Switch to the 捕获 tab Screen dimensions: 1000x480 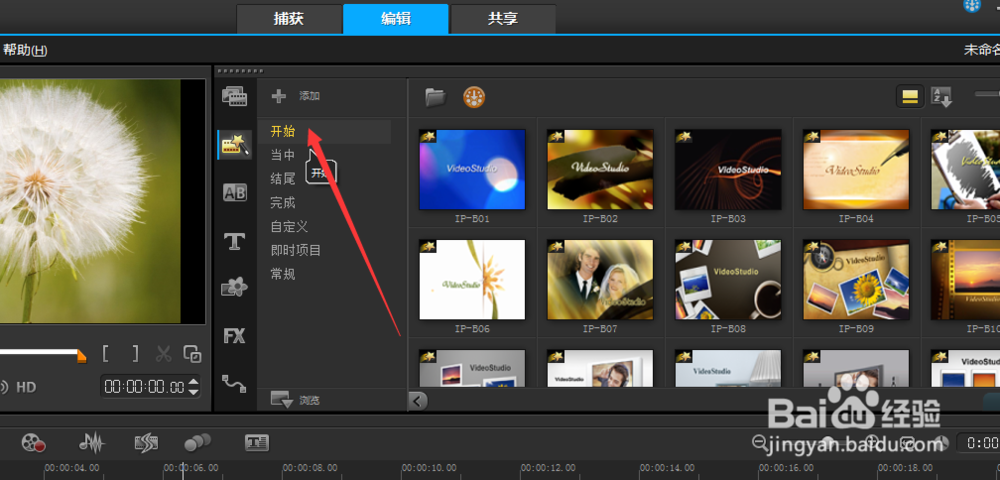coord(288,18)
